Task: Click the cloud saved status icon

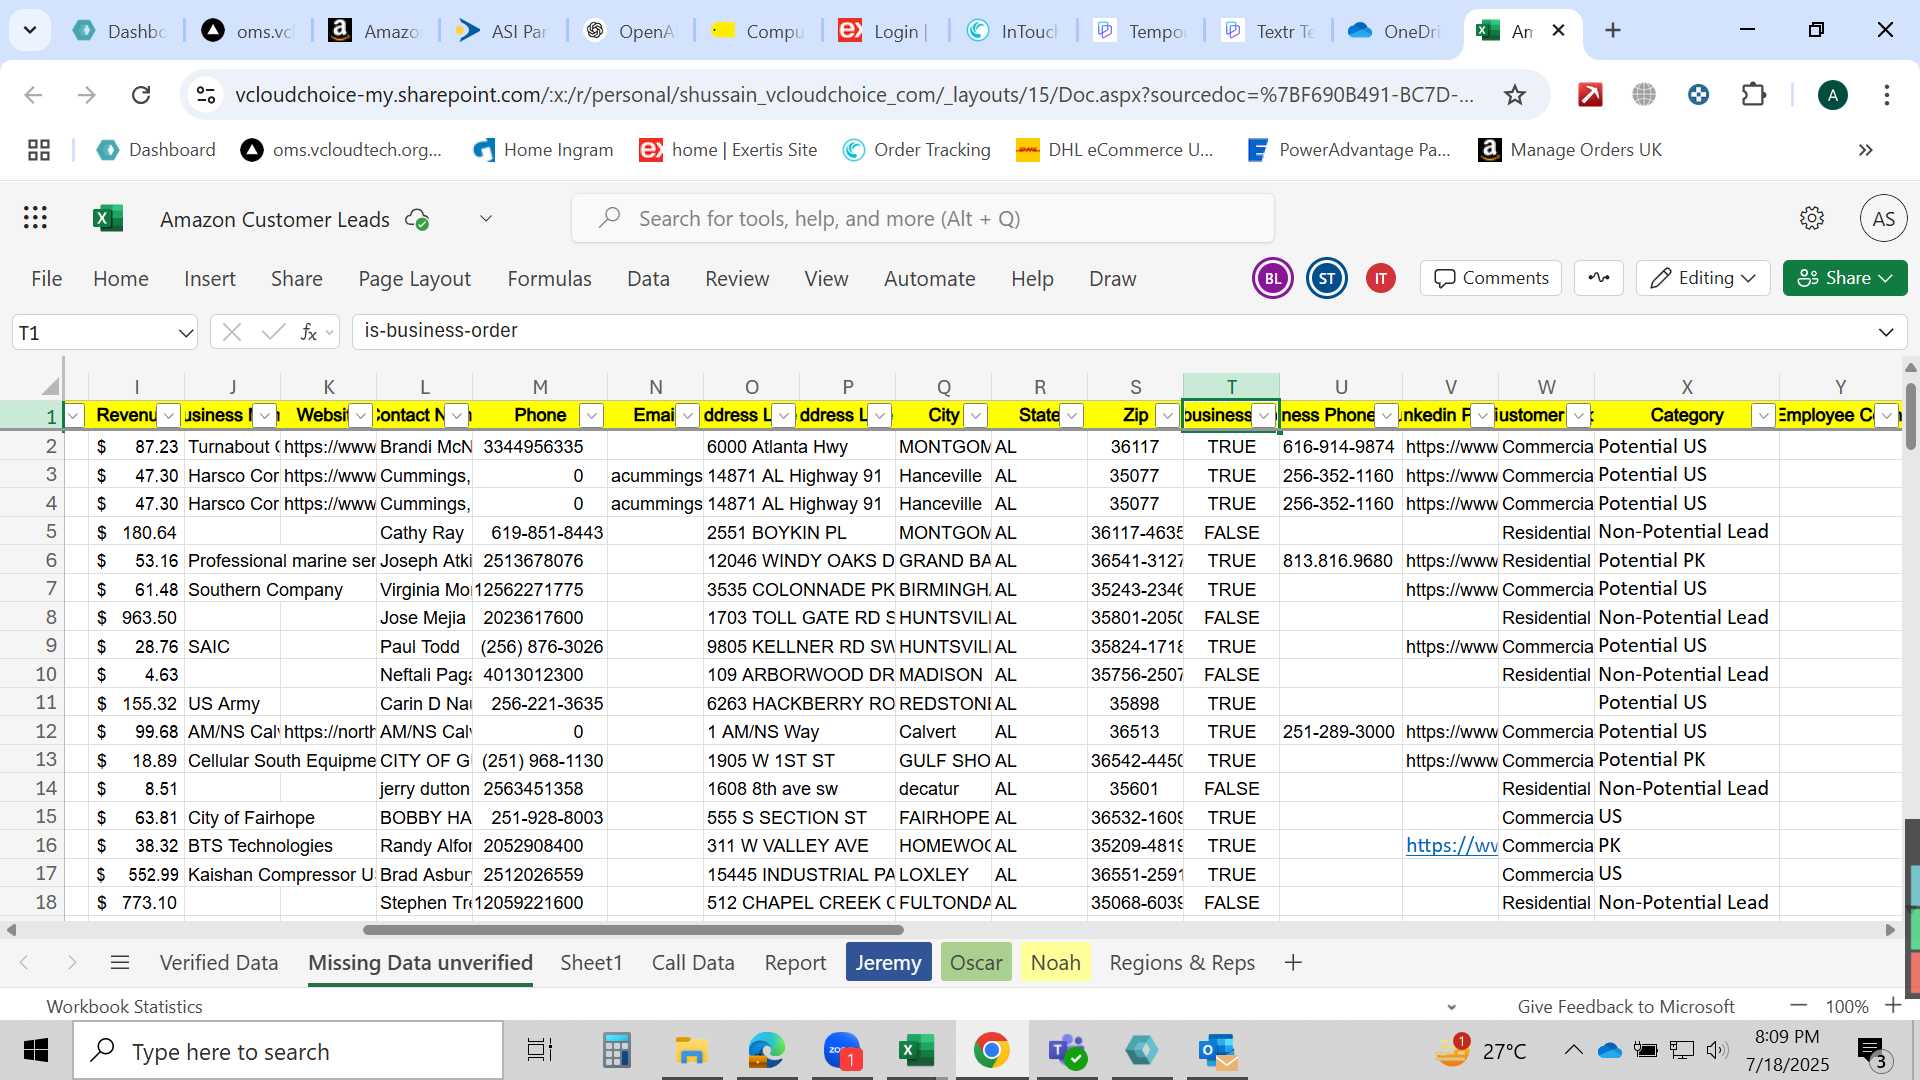Action: click(x=417, y=219)
